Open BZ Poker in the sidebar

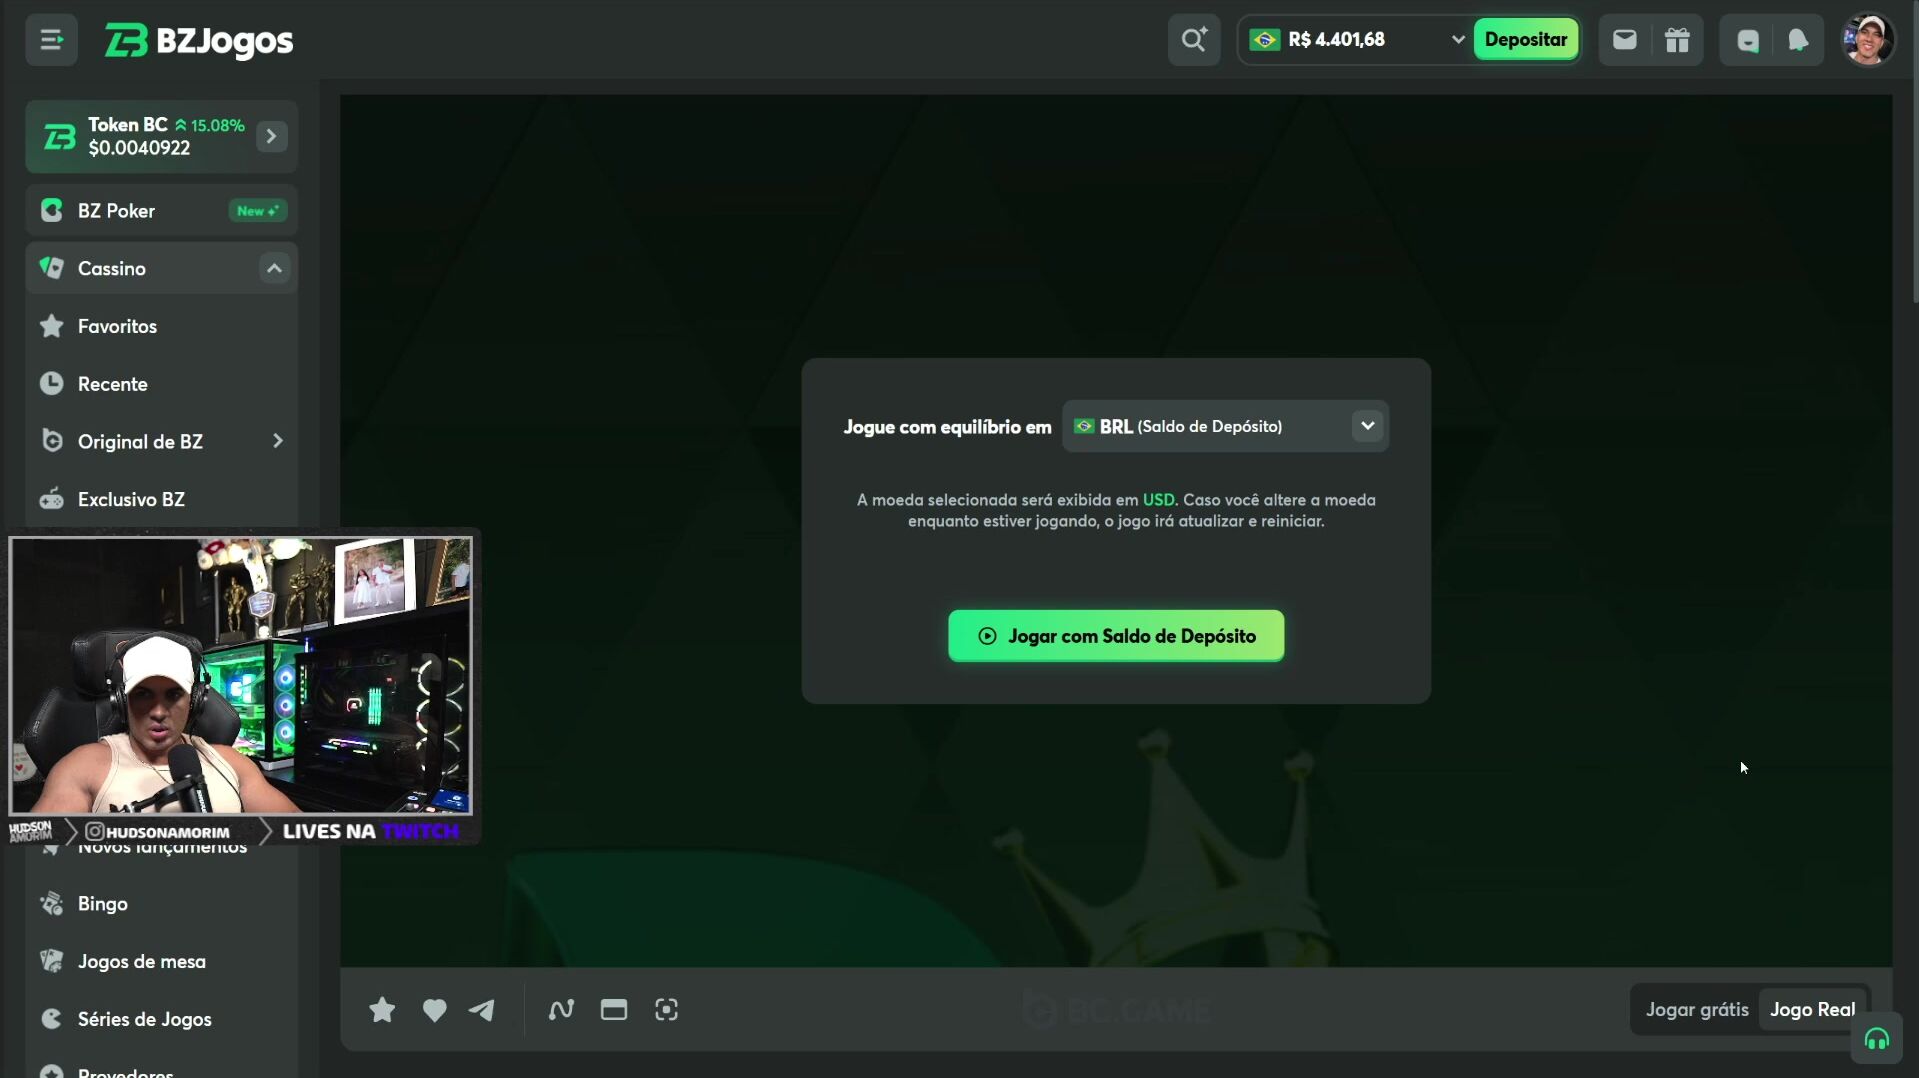coord(162,211)
